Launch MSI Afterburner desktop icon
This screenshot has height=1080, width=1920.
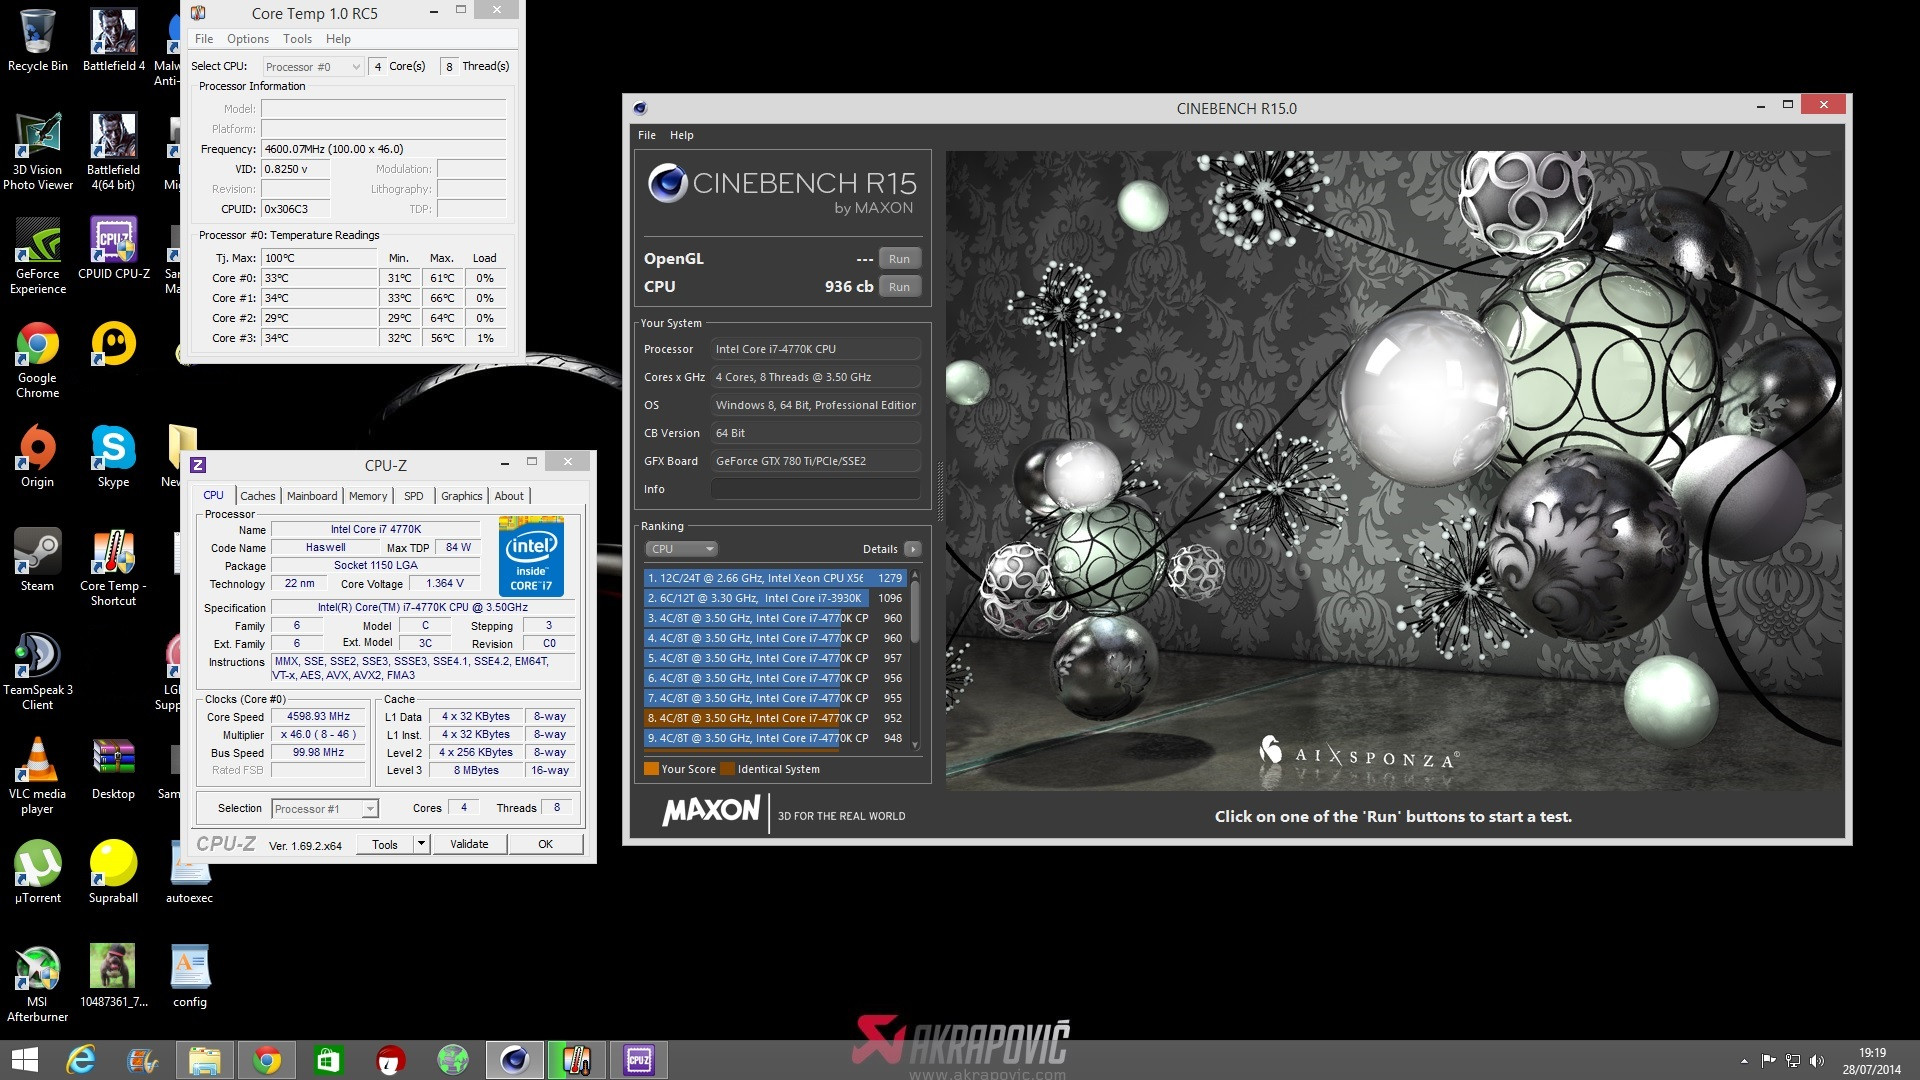click(37, 982)
